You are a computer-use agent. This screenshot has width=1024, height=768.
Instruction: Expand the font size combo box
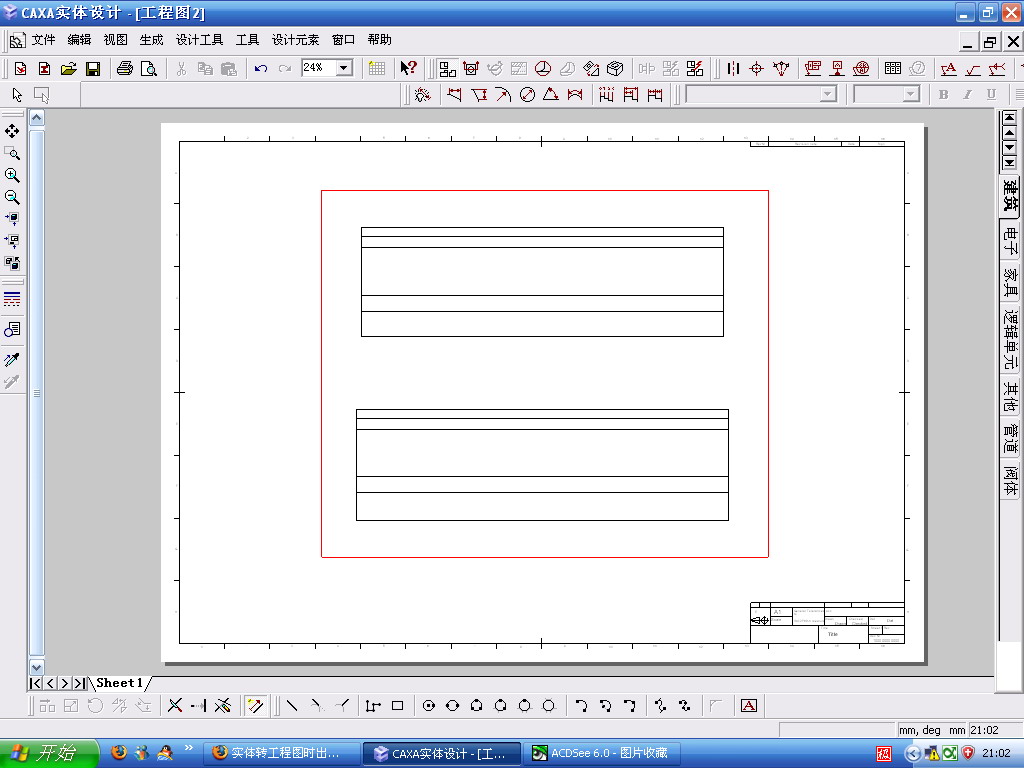[911, 95]
